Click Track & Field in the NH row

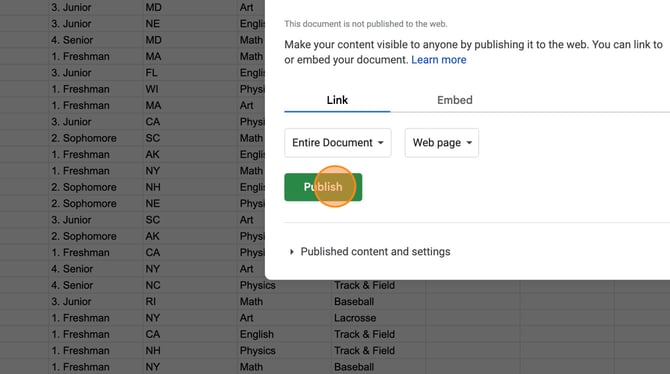379,350
